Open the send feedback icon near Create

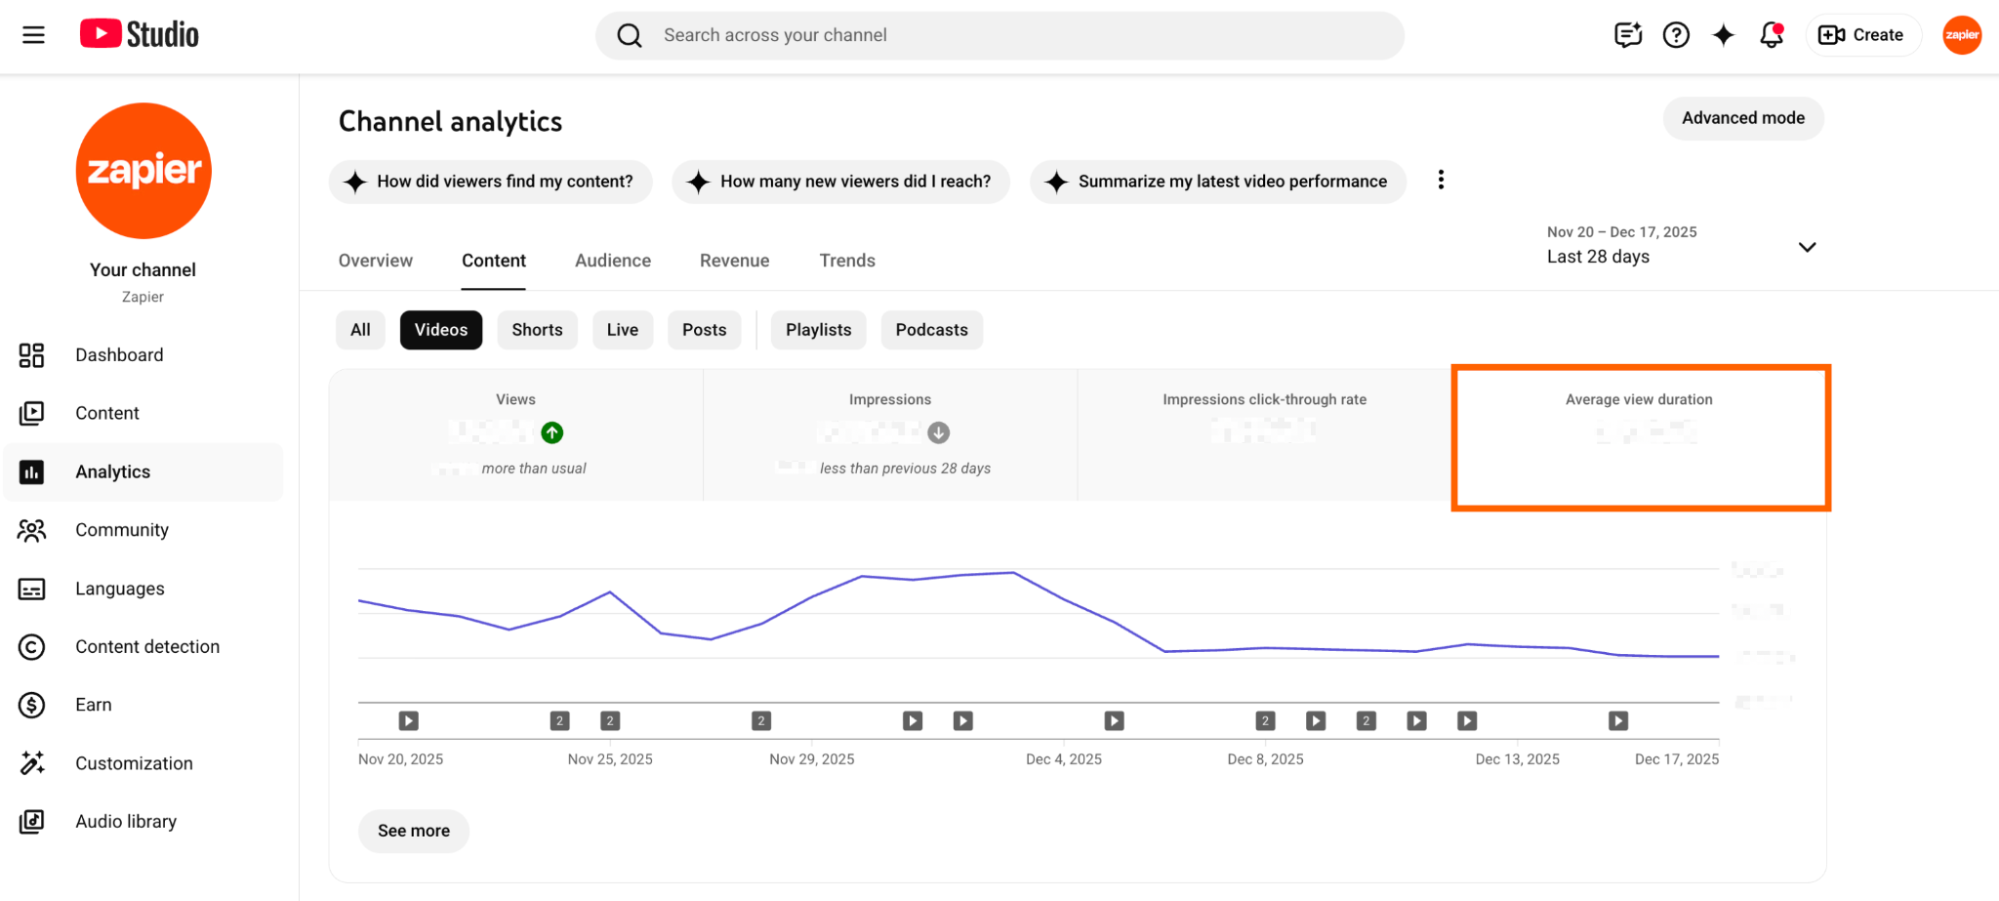[x=1627, y=34]
